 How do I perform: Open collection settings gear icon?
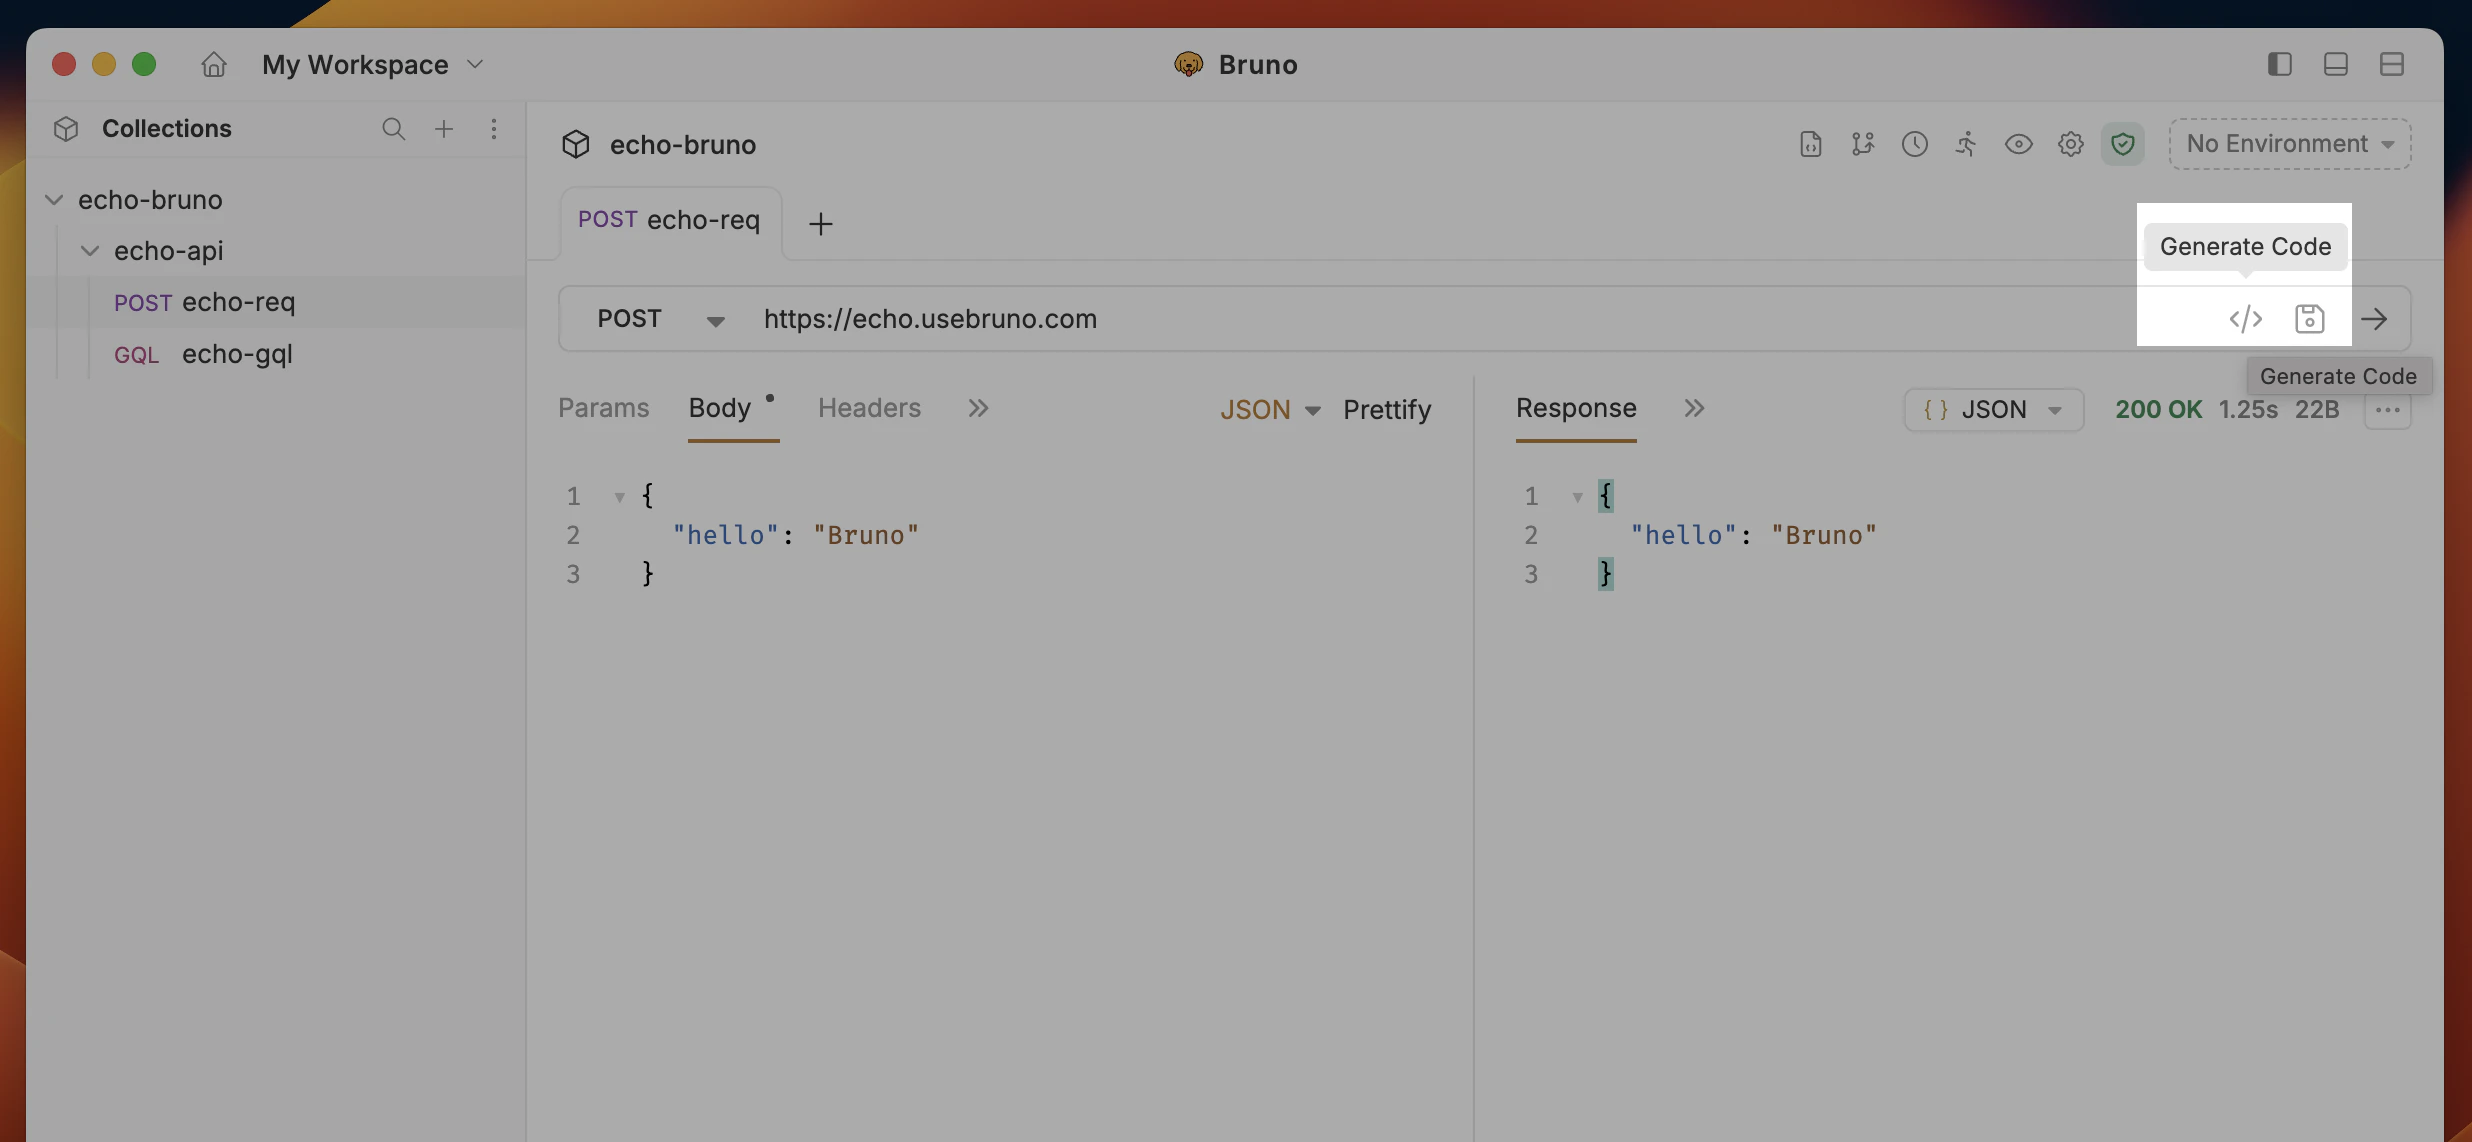pyautogui.click(x=2071, y=143)
